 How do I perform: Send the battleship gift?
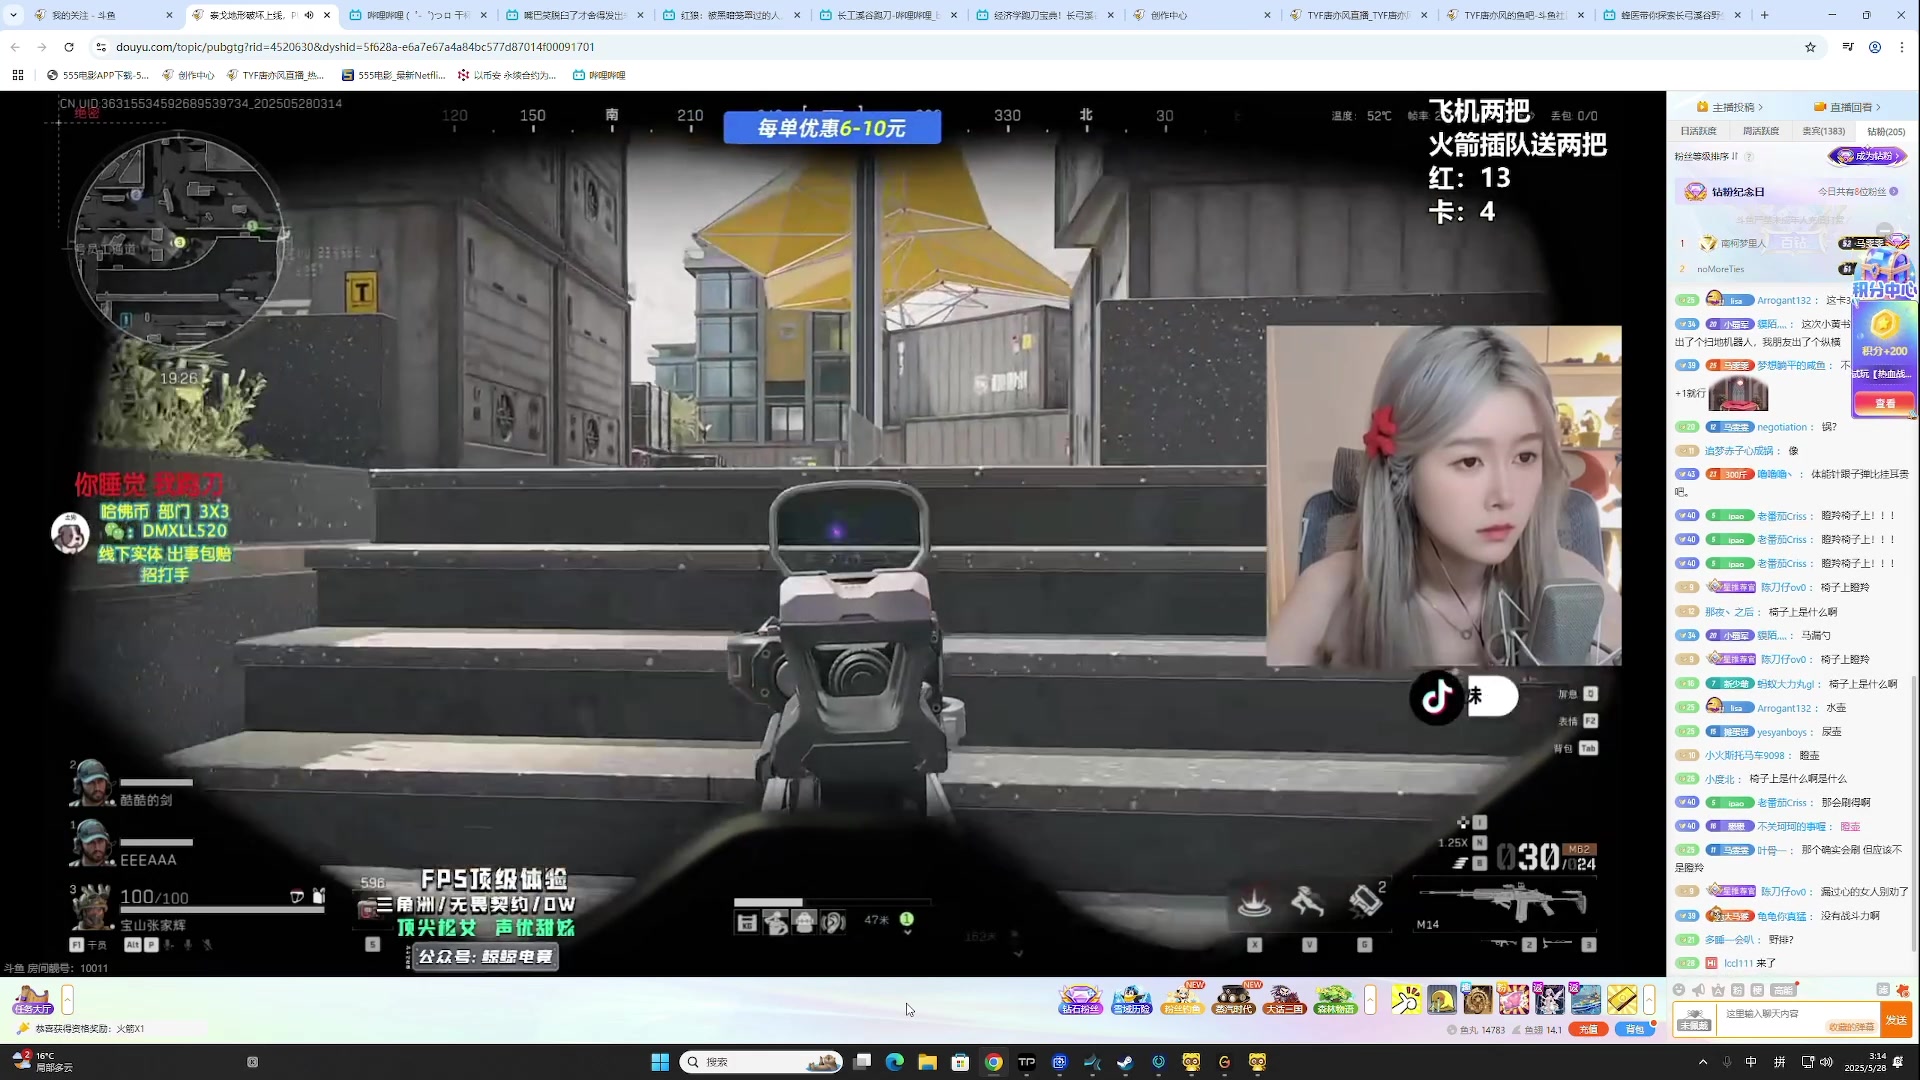point(1586,999)
